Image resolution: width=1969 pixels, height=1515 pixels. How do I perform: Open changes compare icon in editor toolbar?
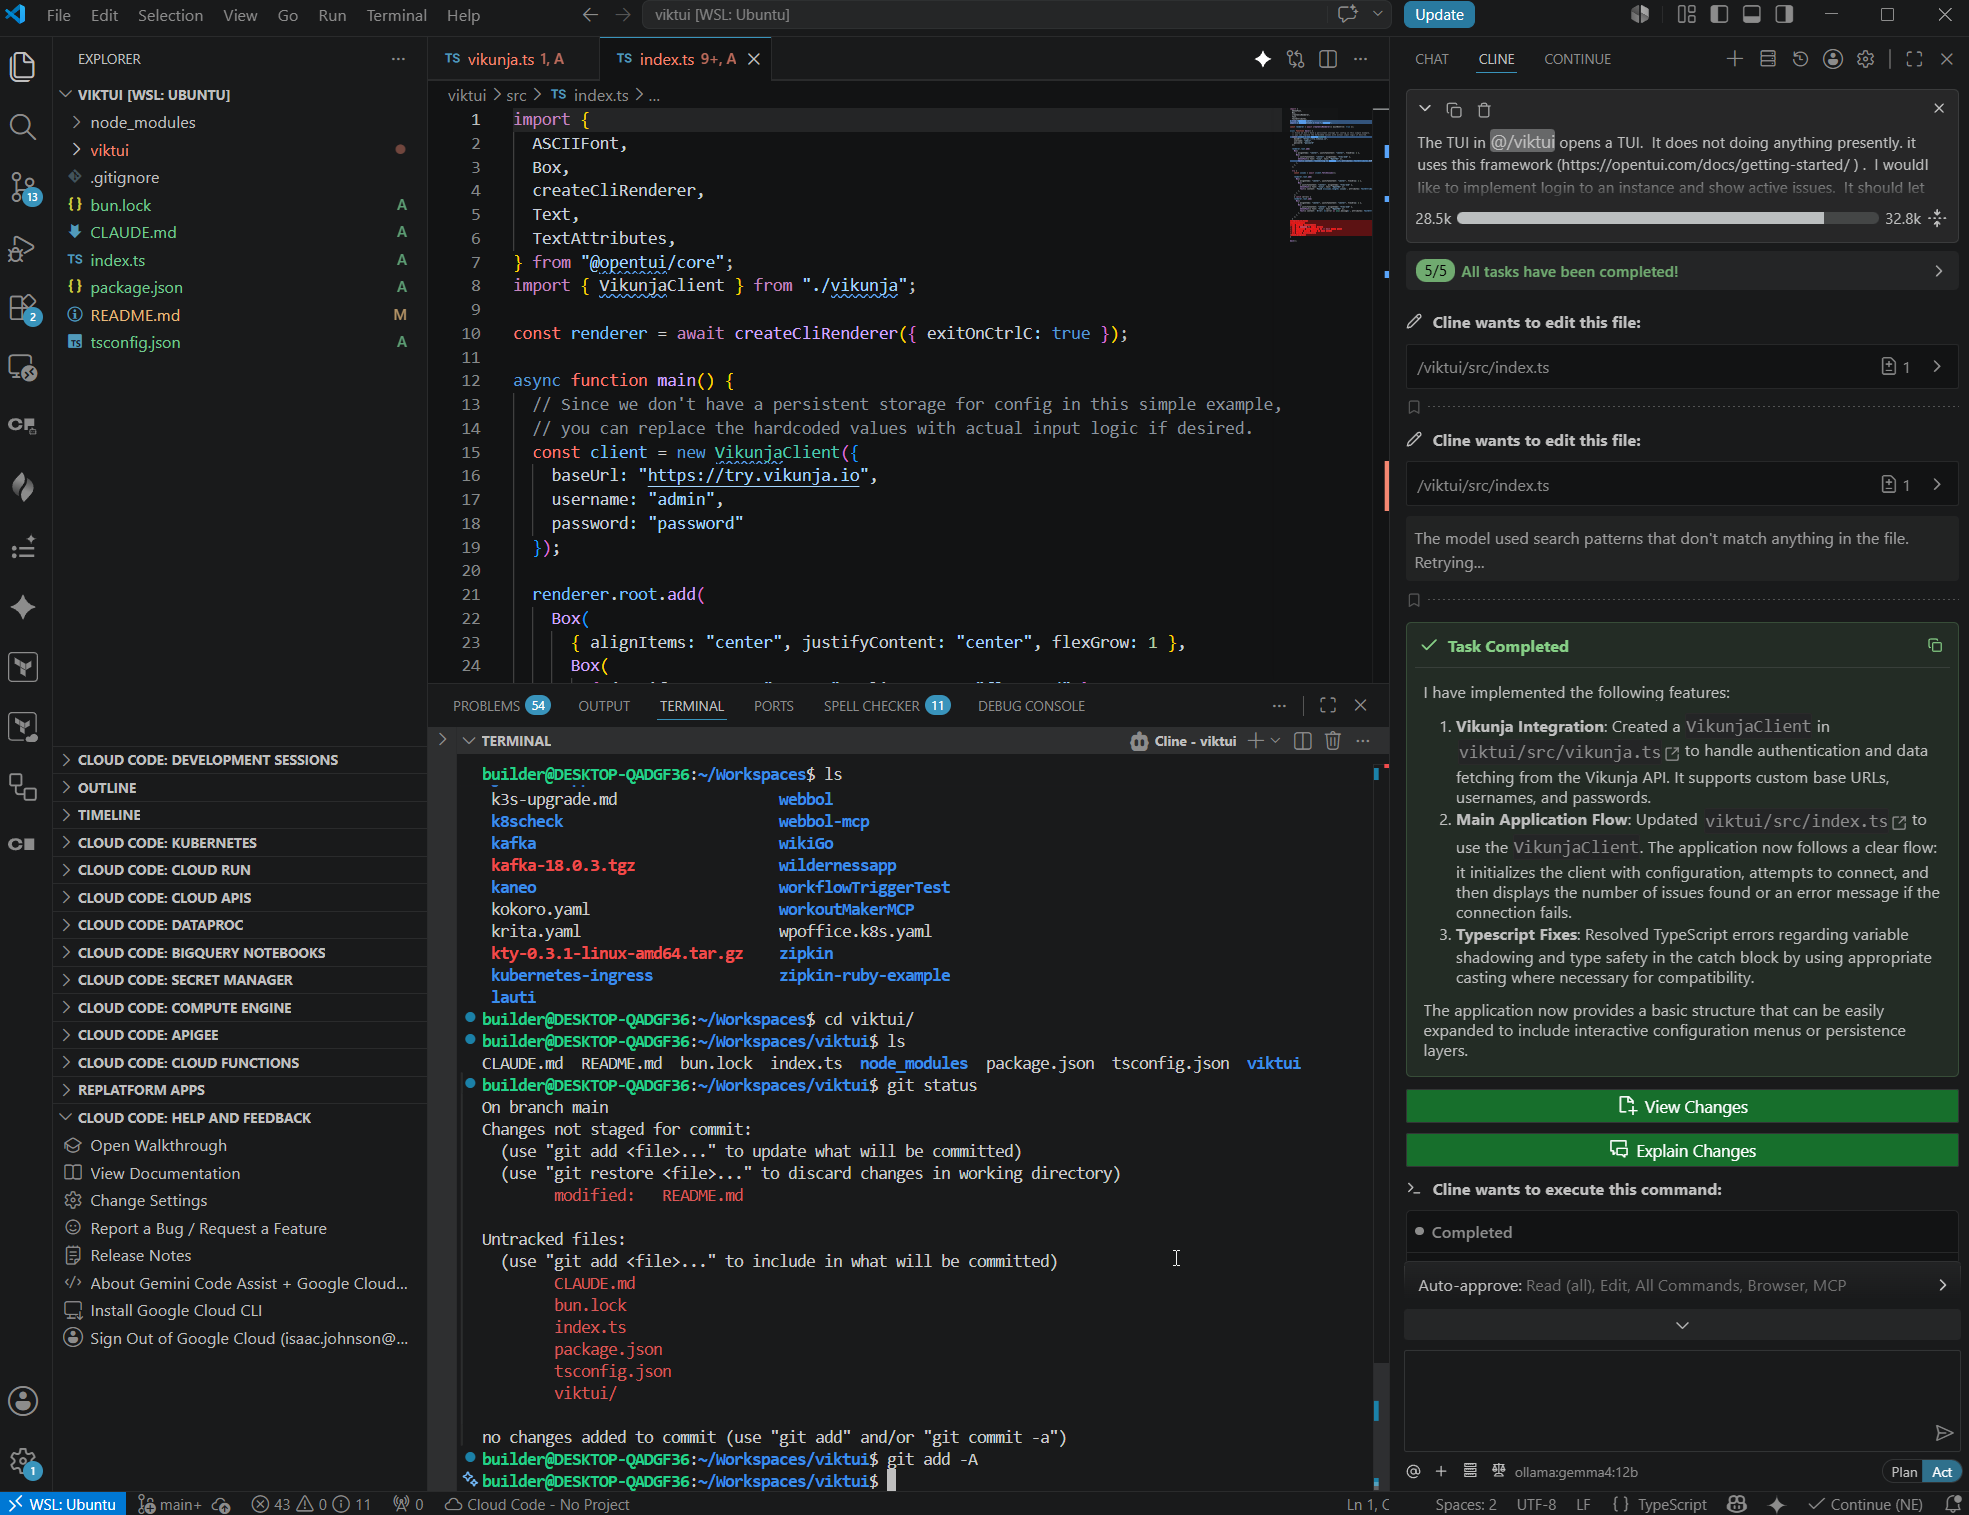click(x=1296, y=59)
